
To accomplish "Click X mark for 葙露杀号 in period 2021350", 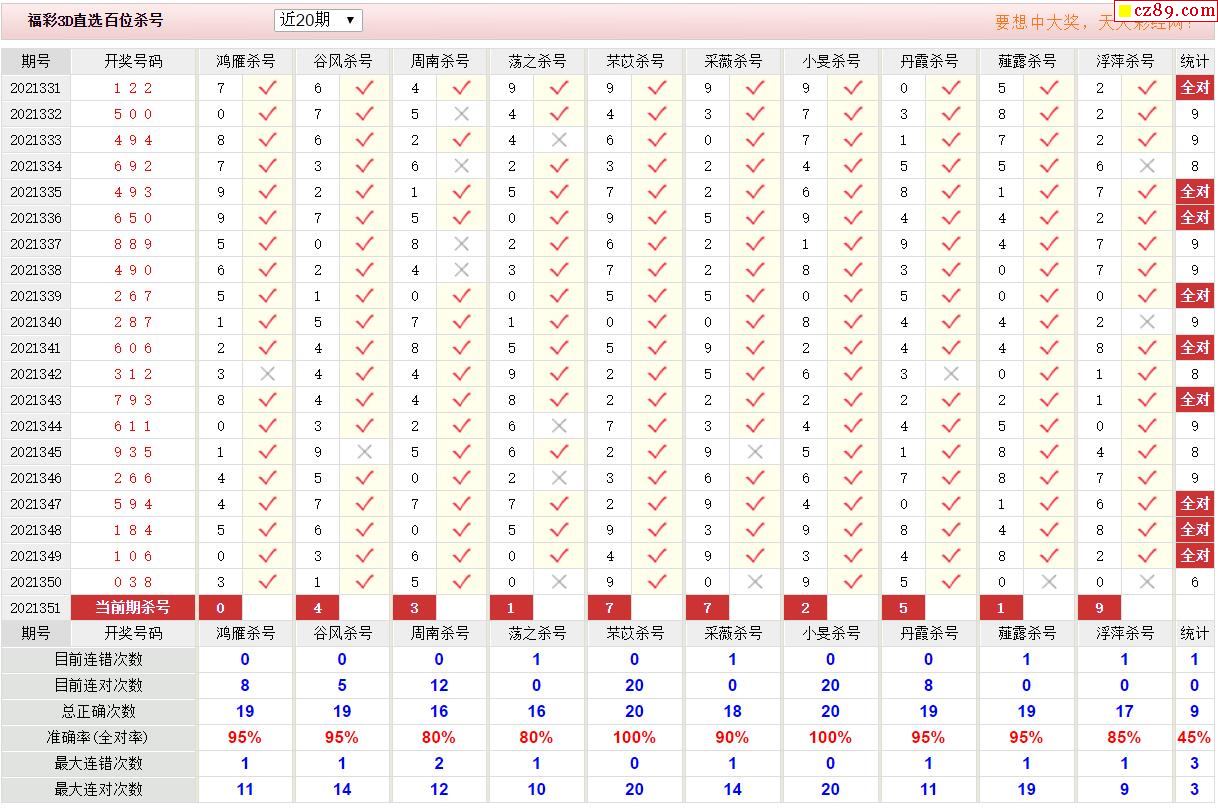I will 1049,582.
